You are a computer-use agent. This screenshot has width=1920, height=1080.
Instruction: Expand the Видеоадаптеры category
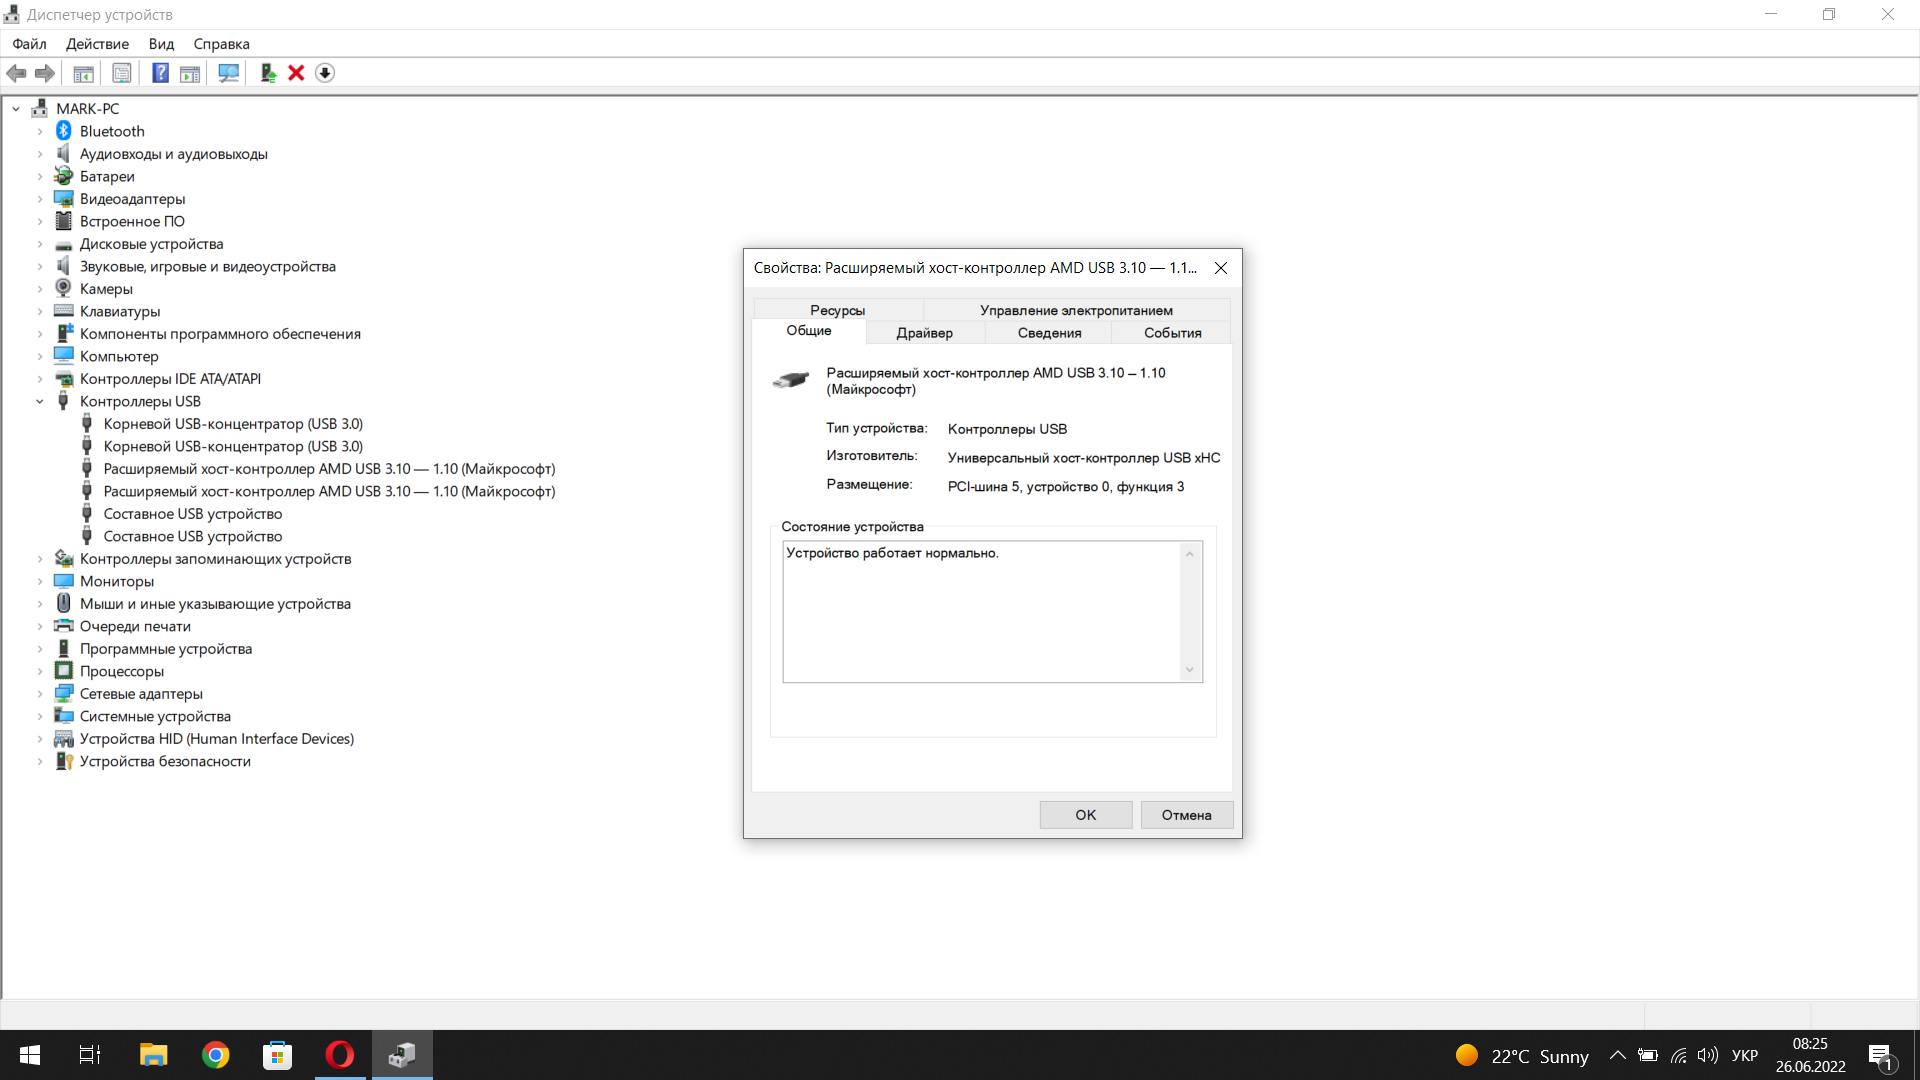[40, 199]
